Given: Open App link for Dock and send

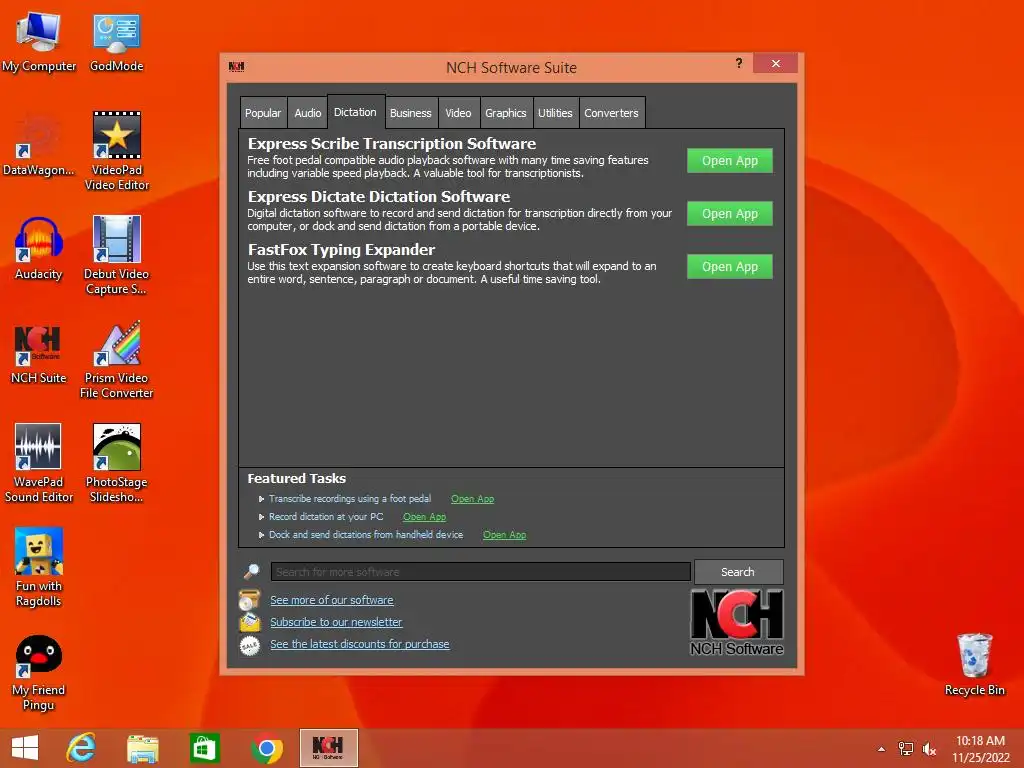Looking at the screenshot, I should [x=504, y=535].
